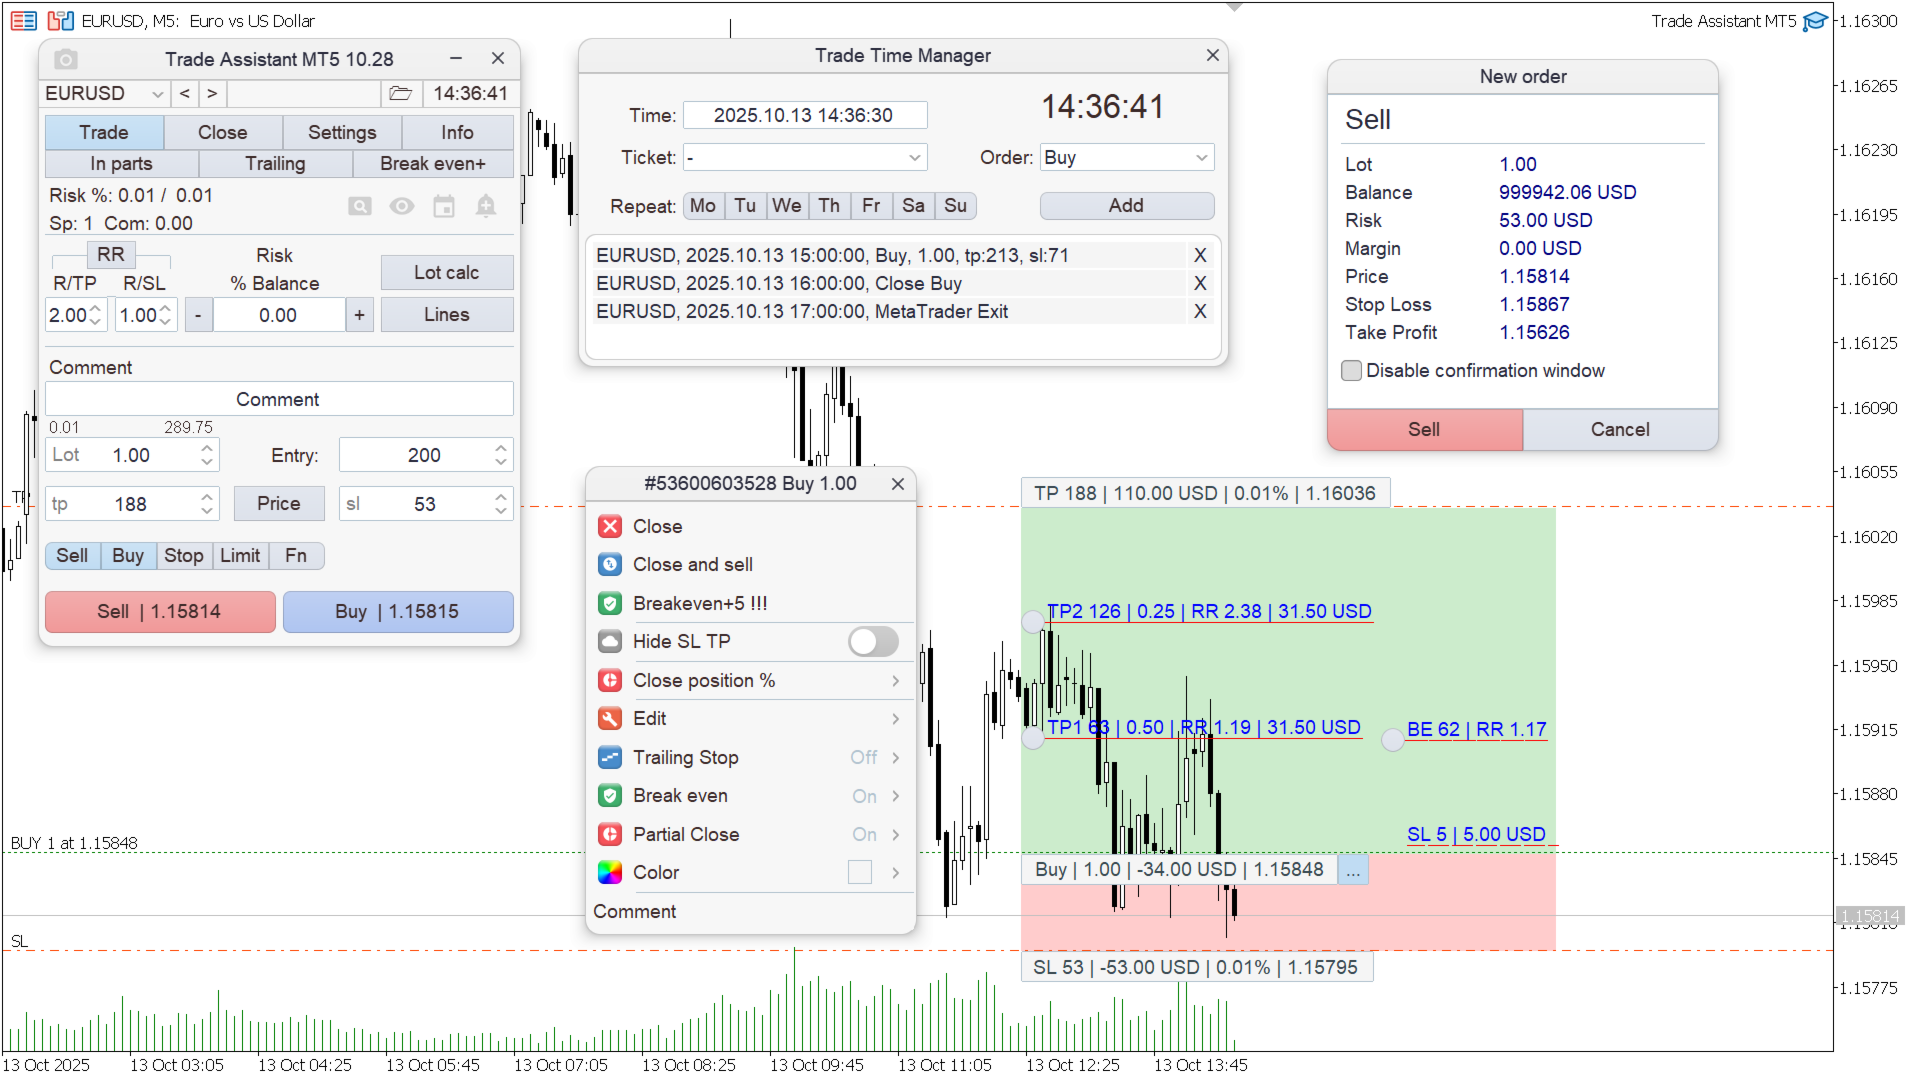Click the red Close position icon item
The width and height of the screenshot is (1920, 1080).
click(x=610, y=680)
